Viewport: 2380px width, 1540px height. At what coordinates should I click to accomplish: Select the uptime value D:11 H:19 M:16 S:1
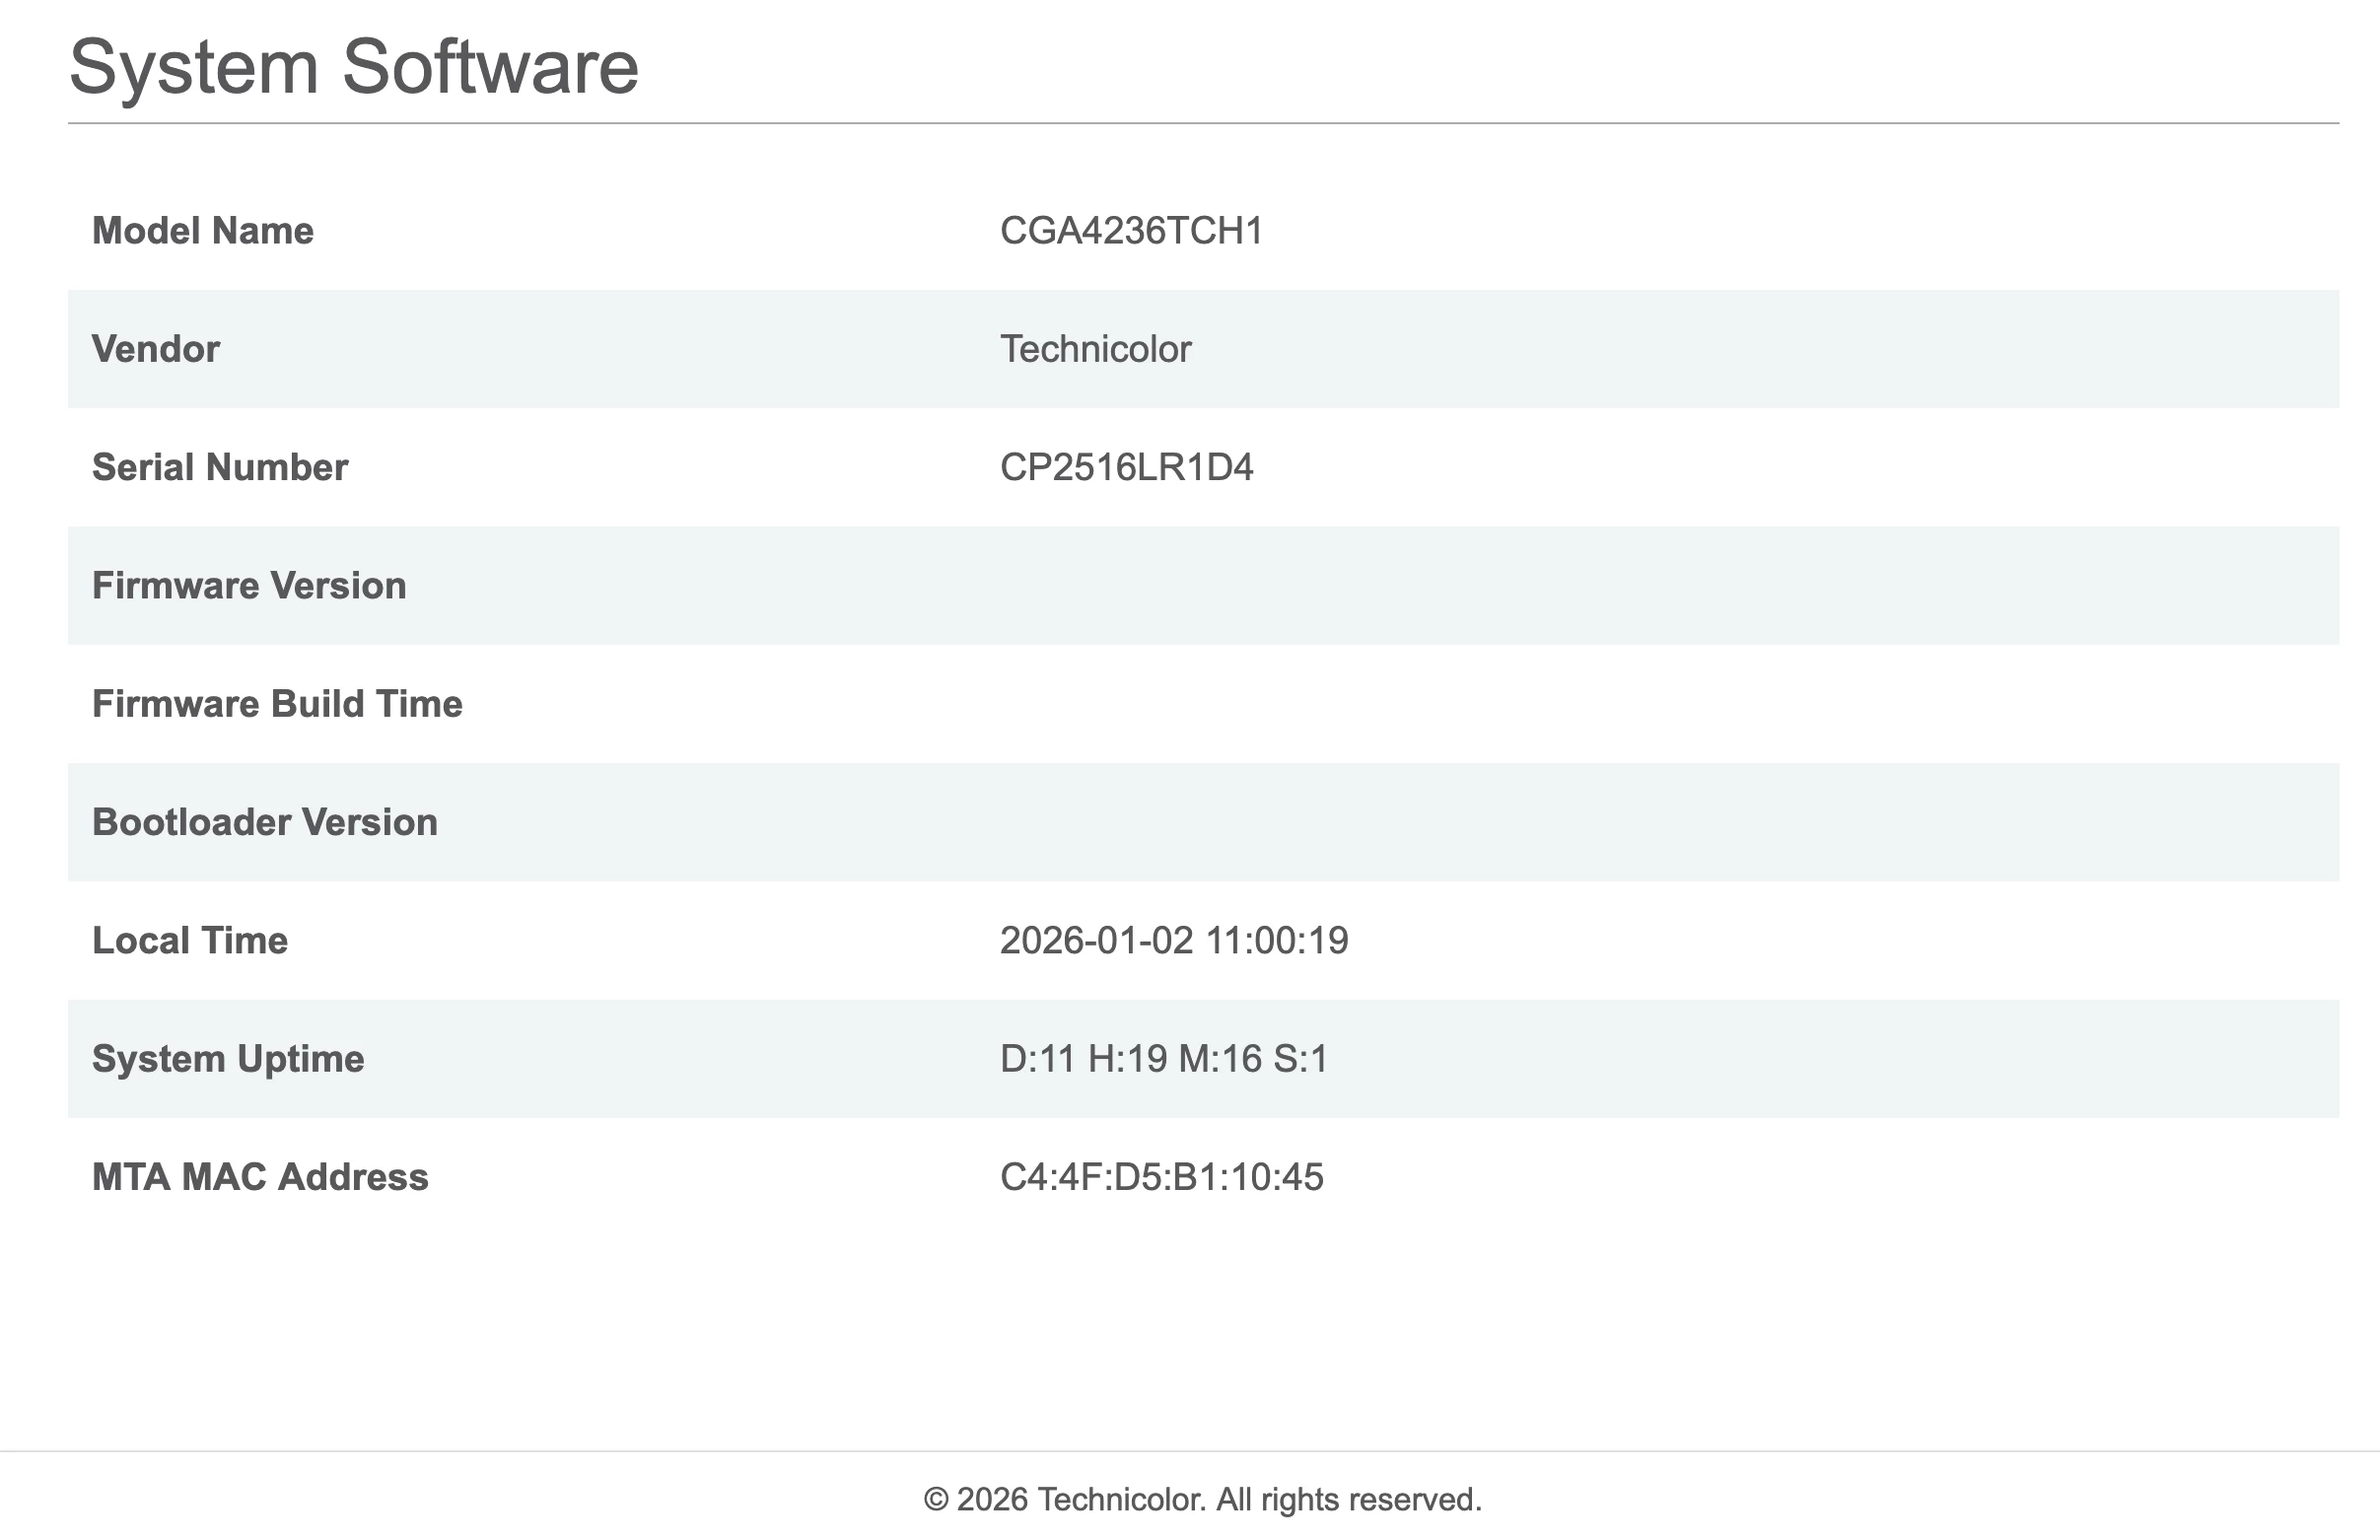(x=1164, y=1059)
